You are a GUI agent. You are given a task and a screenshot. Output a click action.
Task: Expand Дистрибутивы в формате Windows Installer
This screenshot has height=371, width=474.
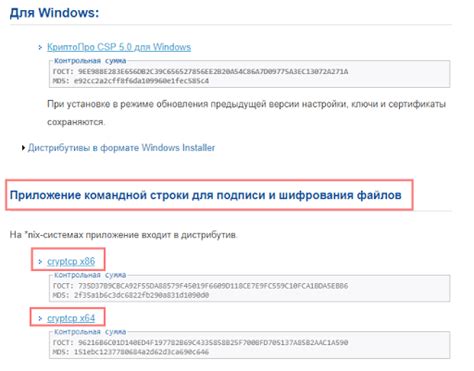121,148
